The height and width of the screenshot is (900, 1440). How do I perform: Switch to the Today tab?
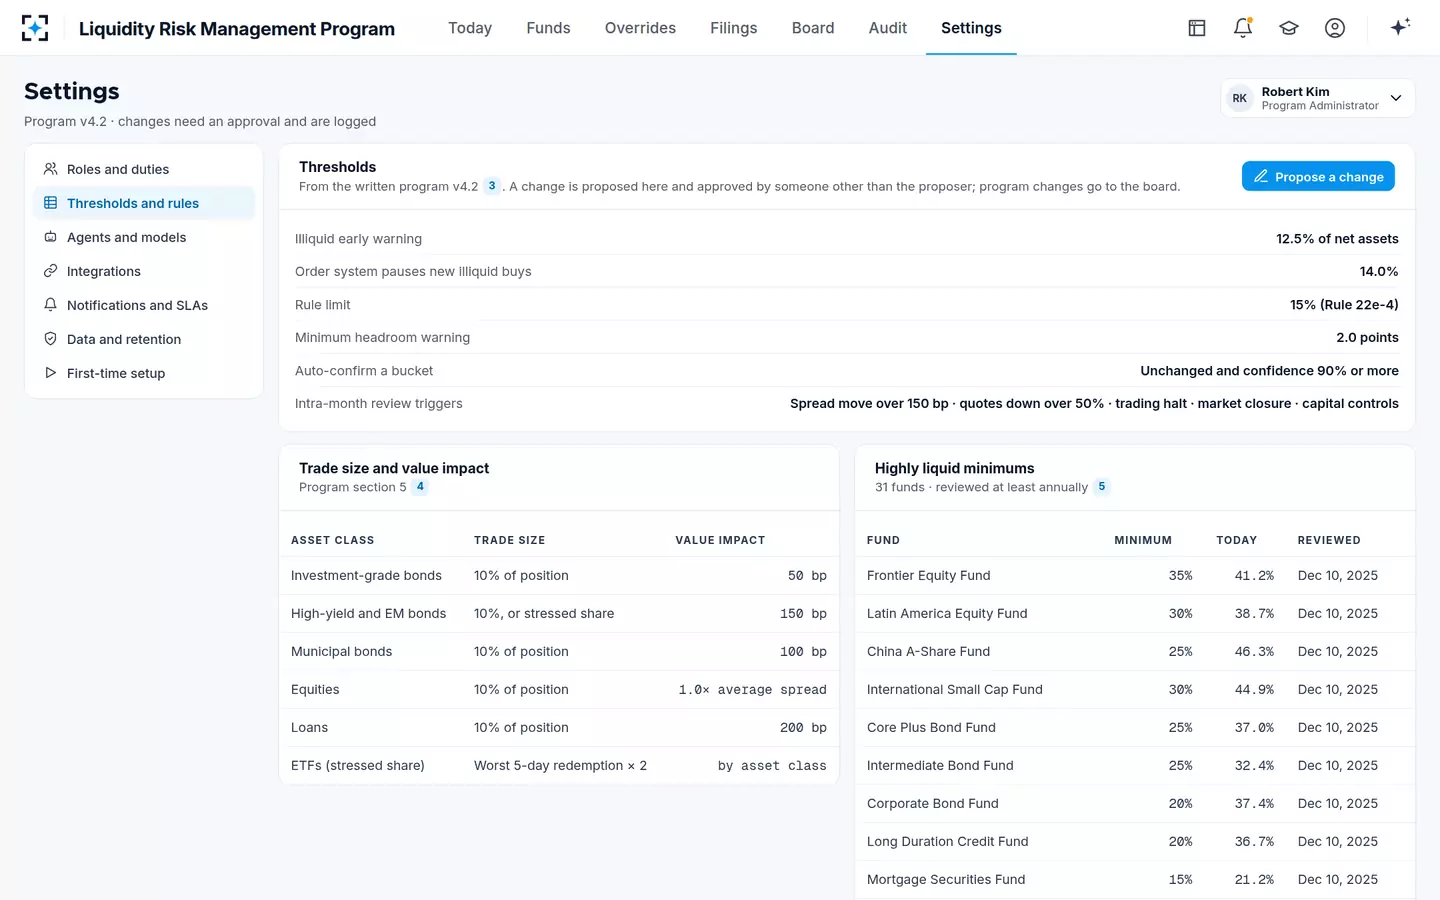coord(470,28)
